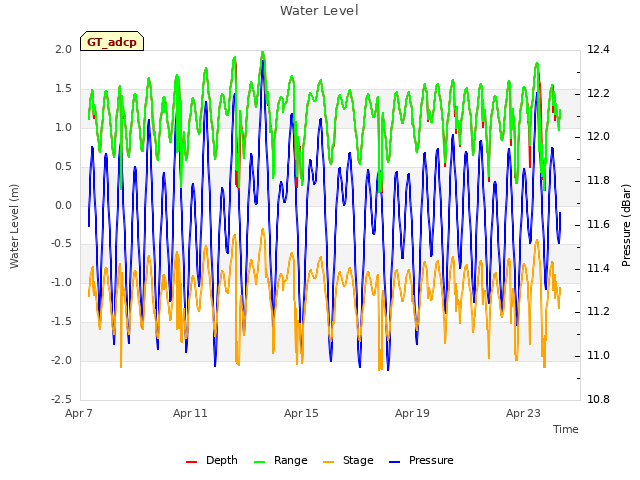Click the -2.0 left axis value
This screenshot has height=480, width=640.
point(62,360)
